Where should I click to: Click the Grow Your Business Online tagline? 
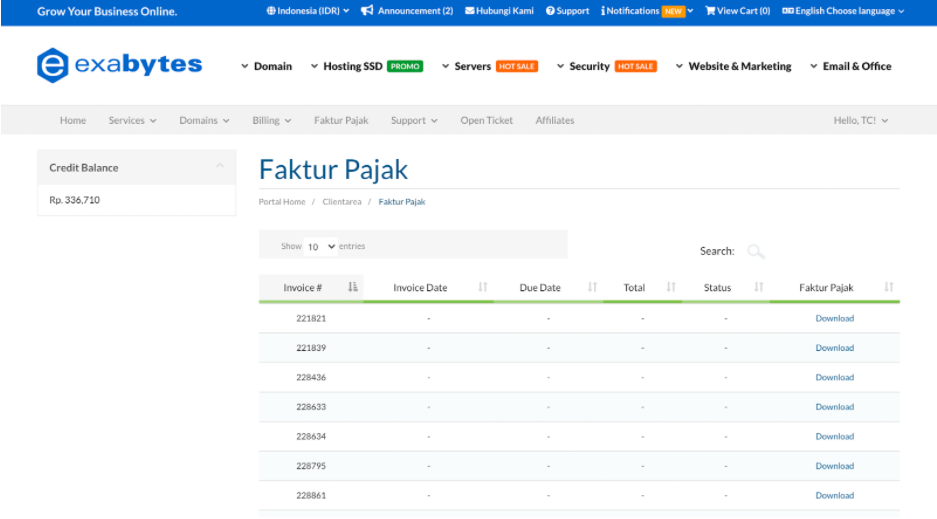tap(107, 11)
